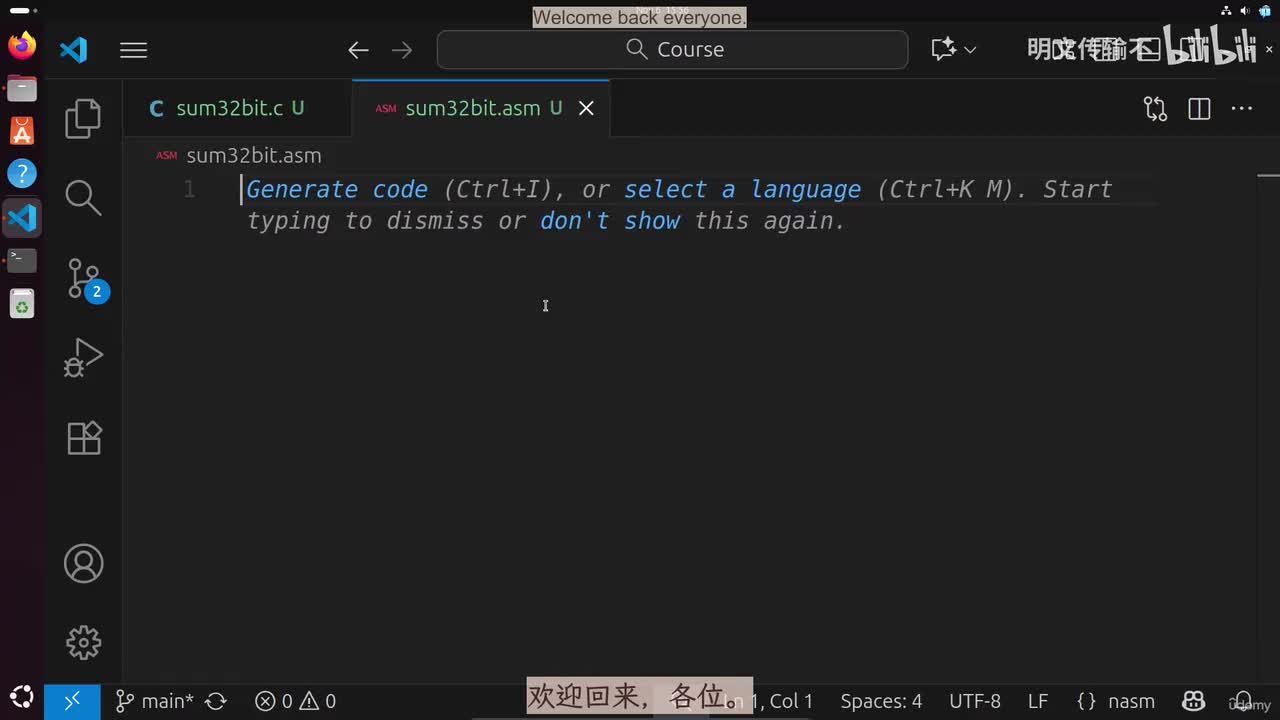The image size is (1280, 720).
Task: Click the select a language link
Action: (742, 190)
